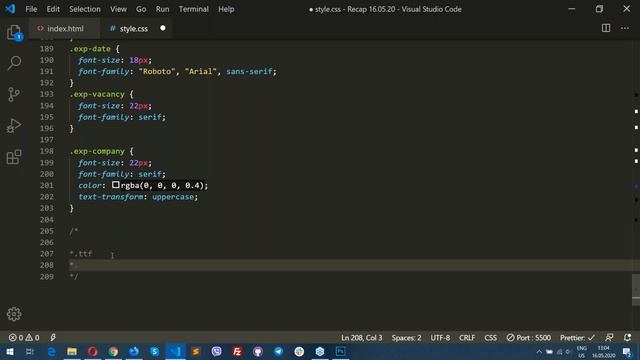Open the Help menu
640x360 pixels.
click(226, 9)
